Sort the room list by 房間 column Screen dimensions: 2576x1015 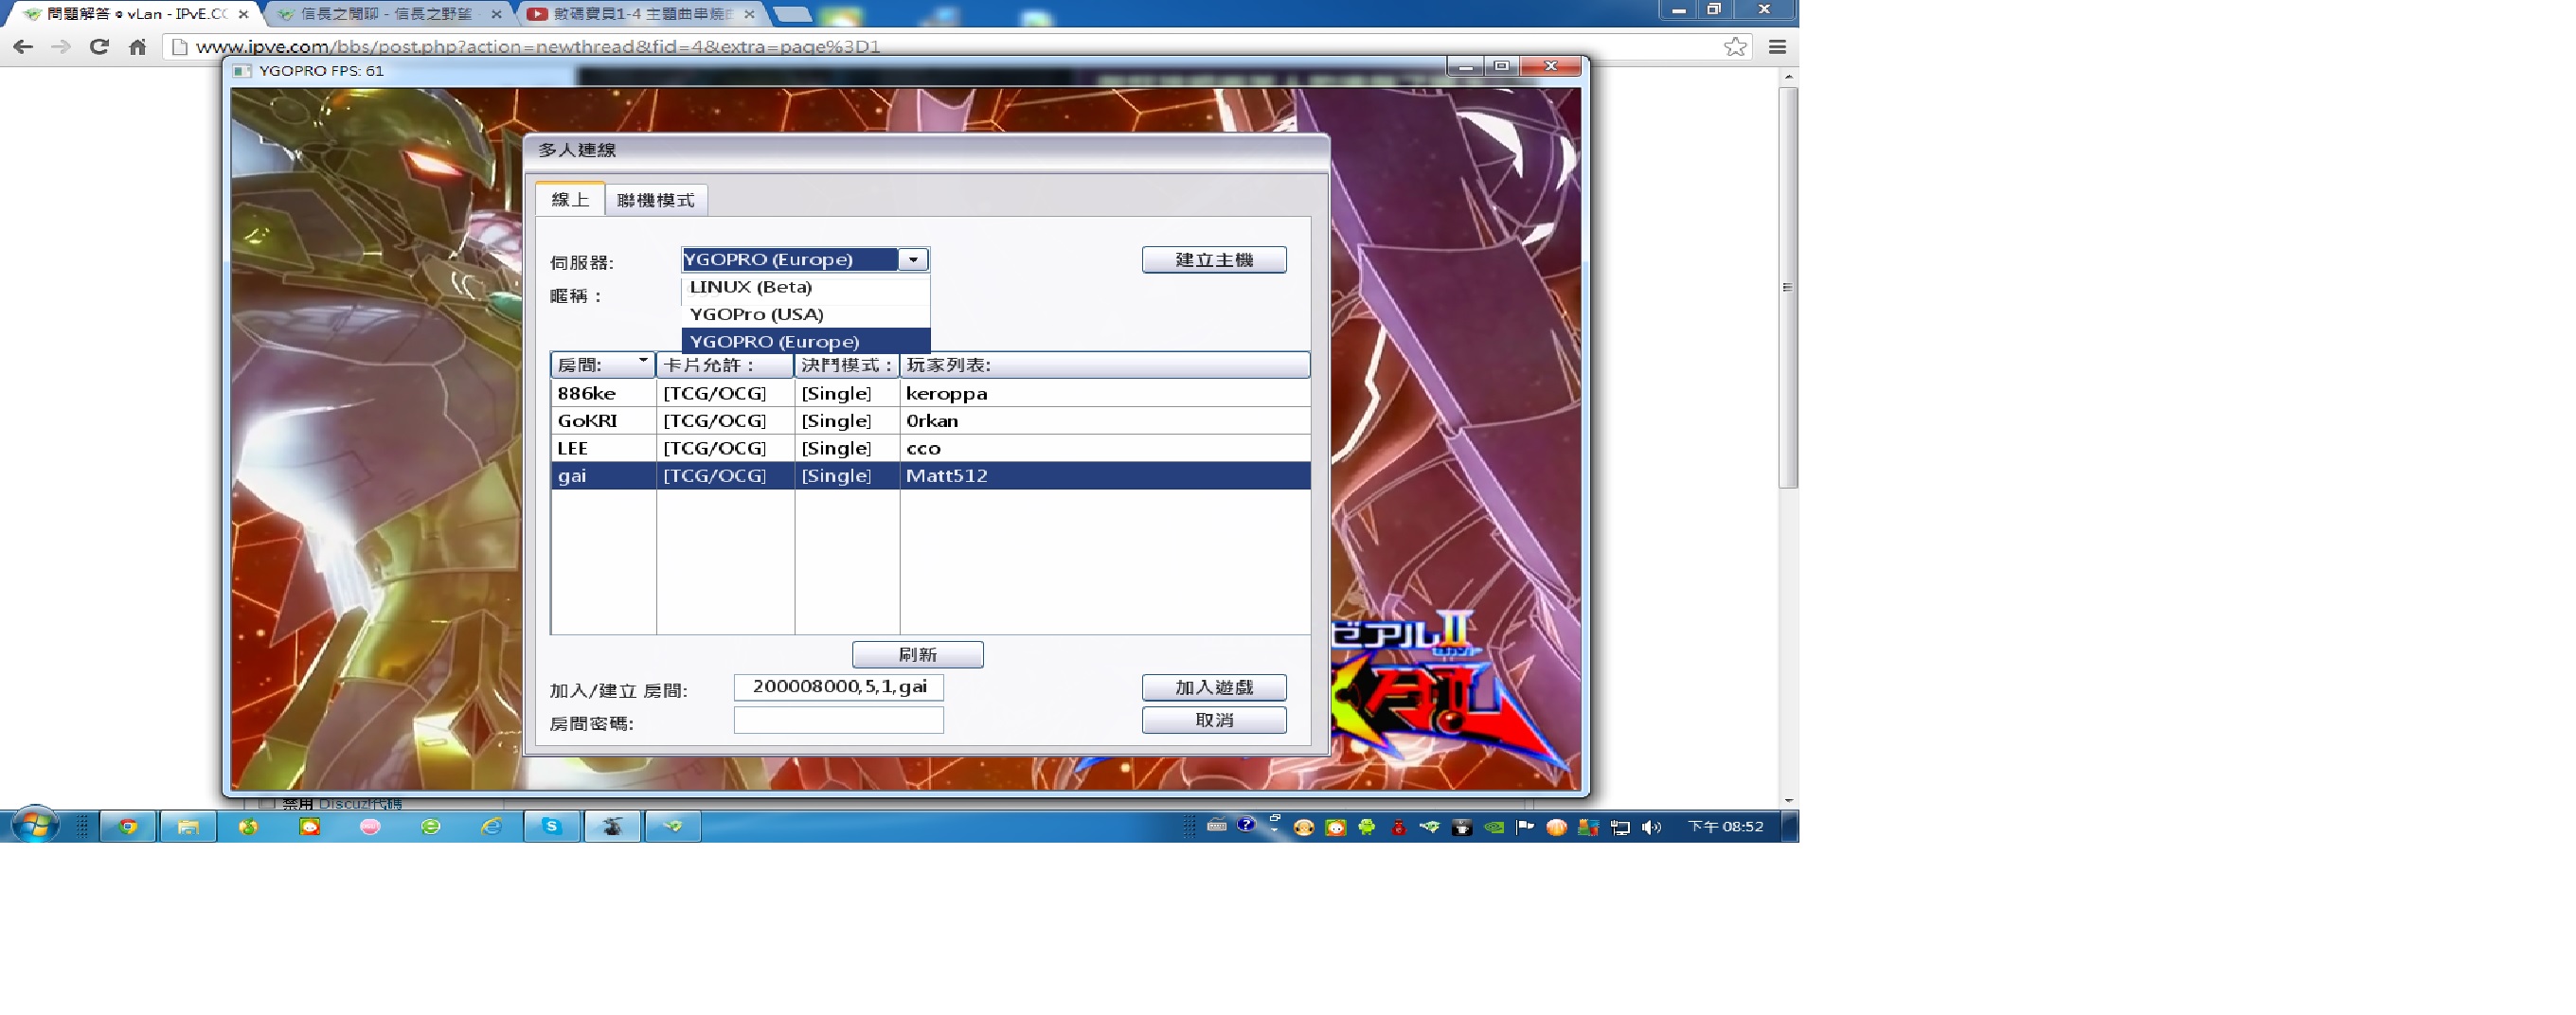click(603, 365)
